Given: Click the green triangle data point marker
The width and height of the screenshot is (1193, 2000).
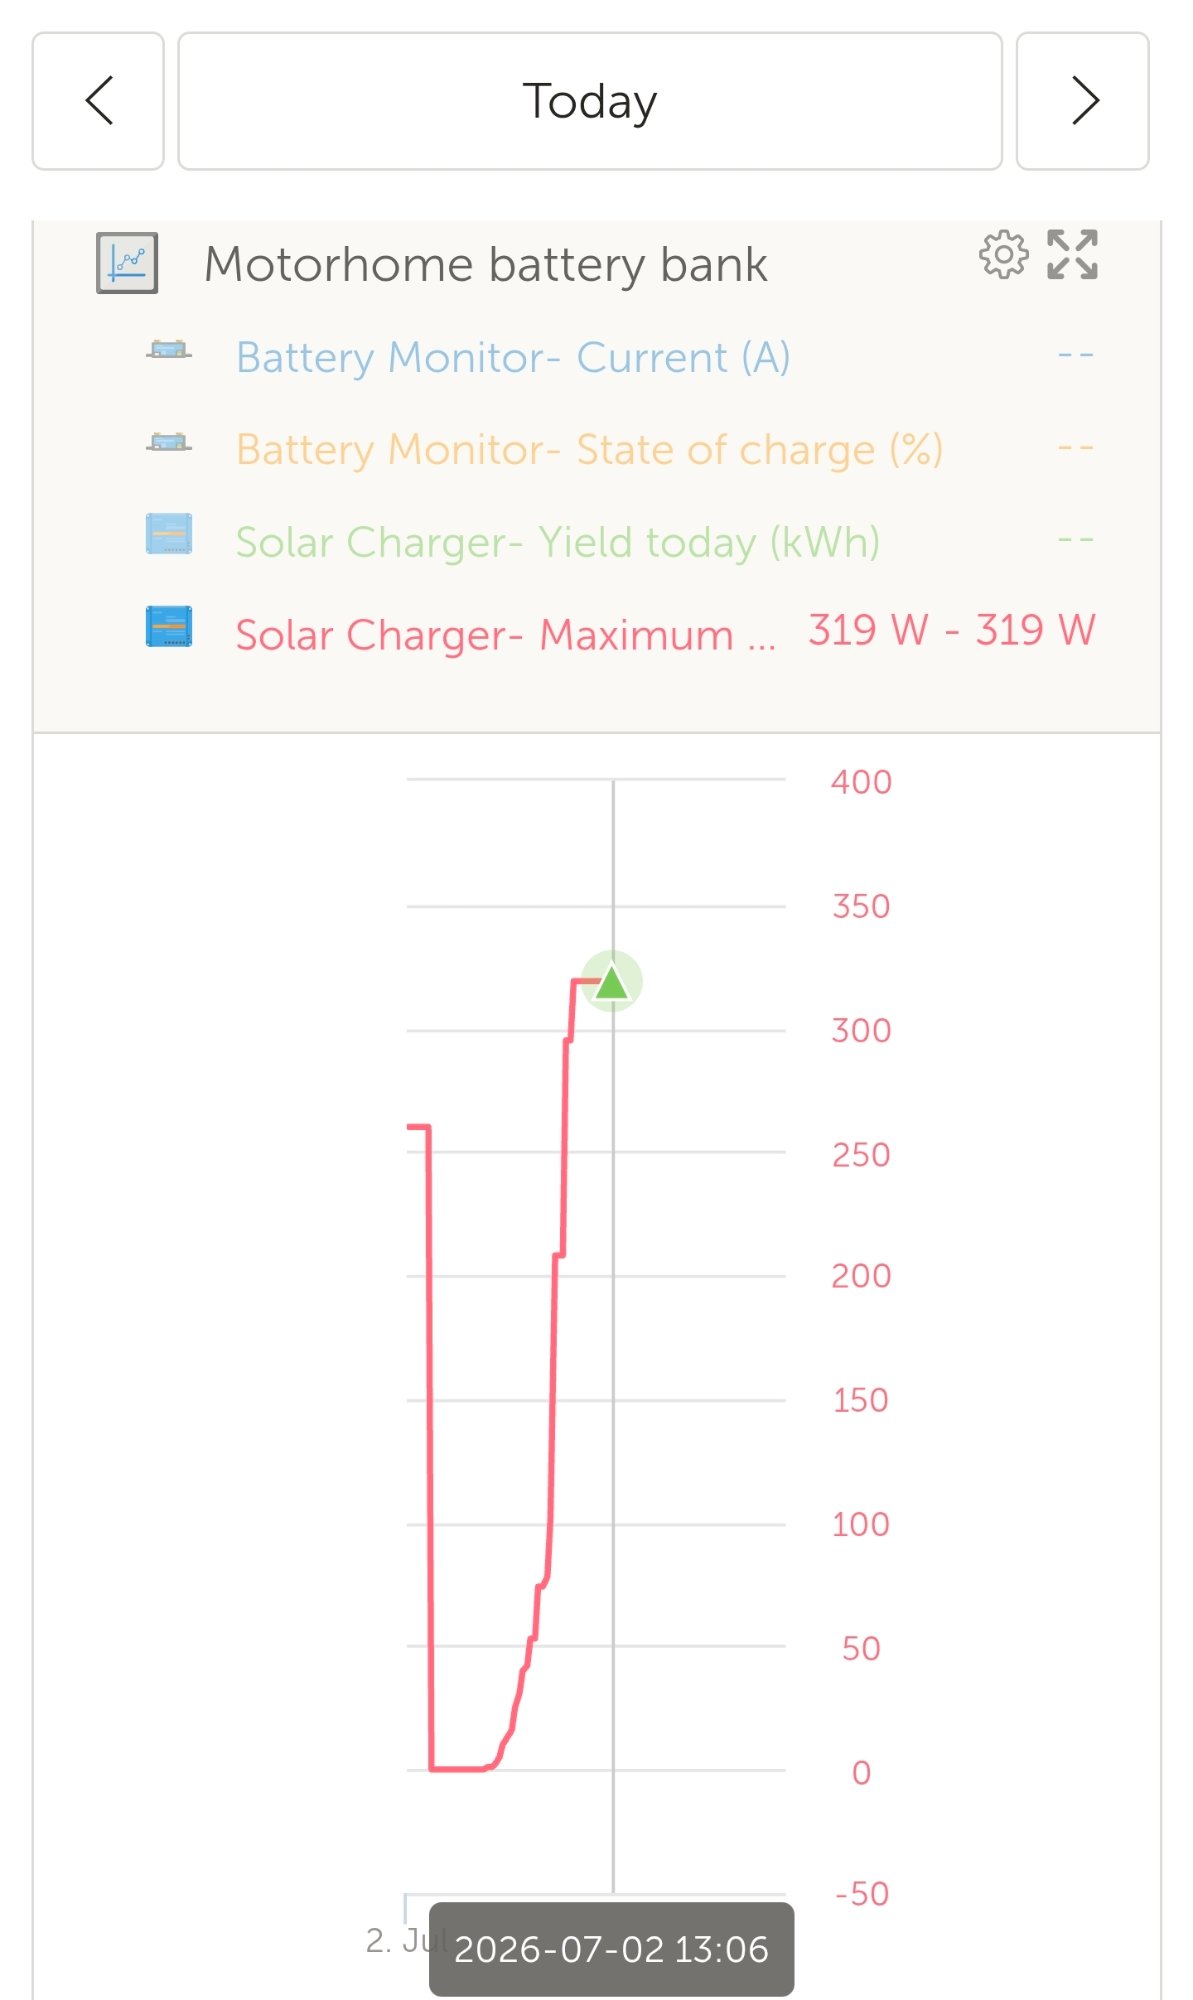Looking at the screenshot, I should (x=612, y=982).
